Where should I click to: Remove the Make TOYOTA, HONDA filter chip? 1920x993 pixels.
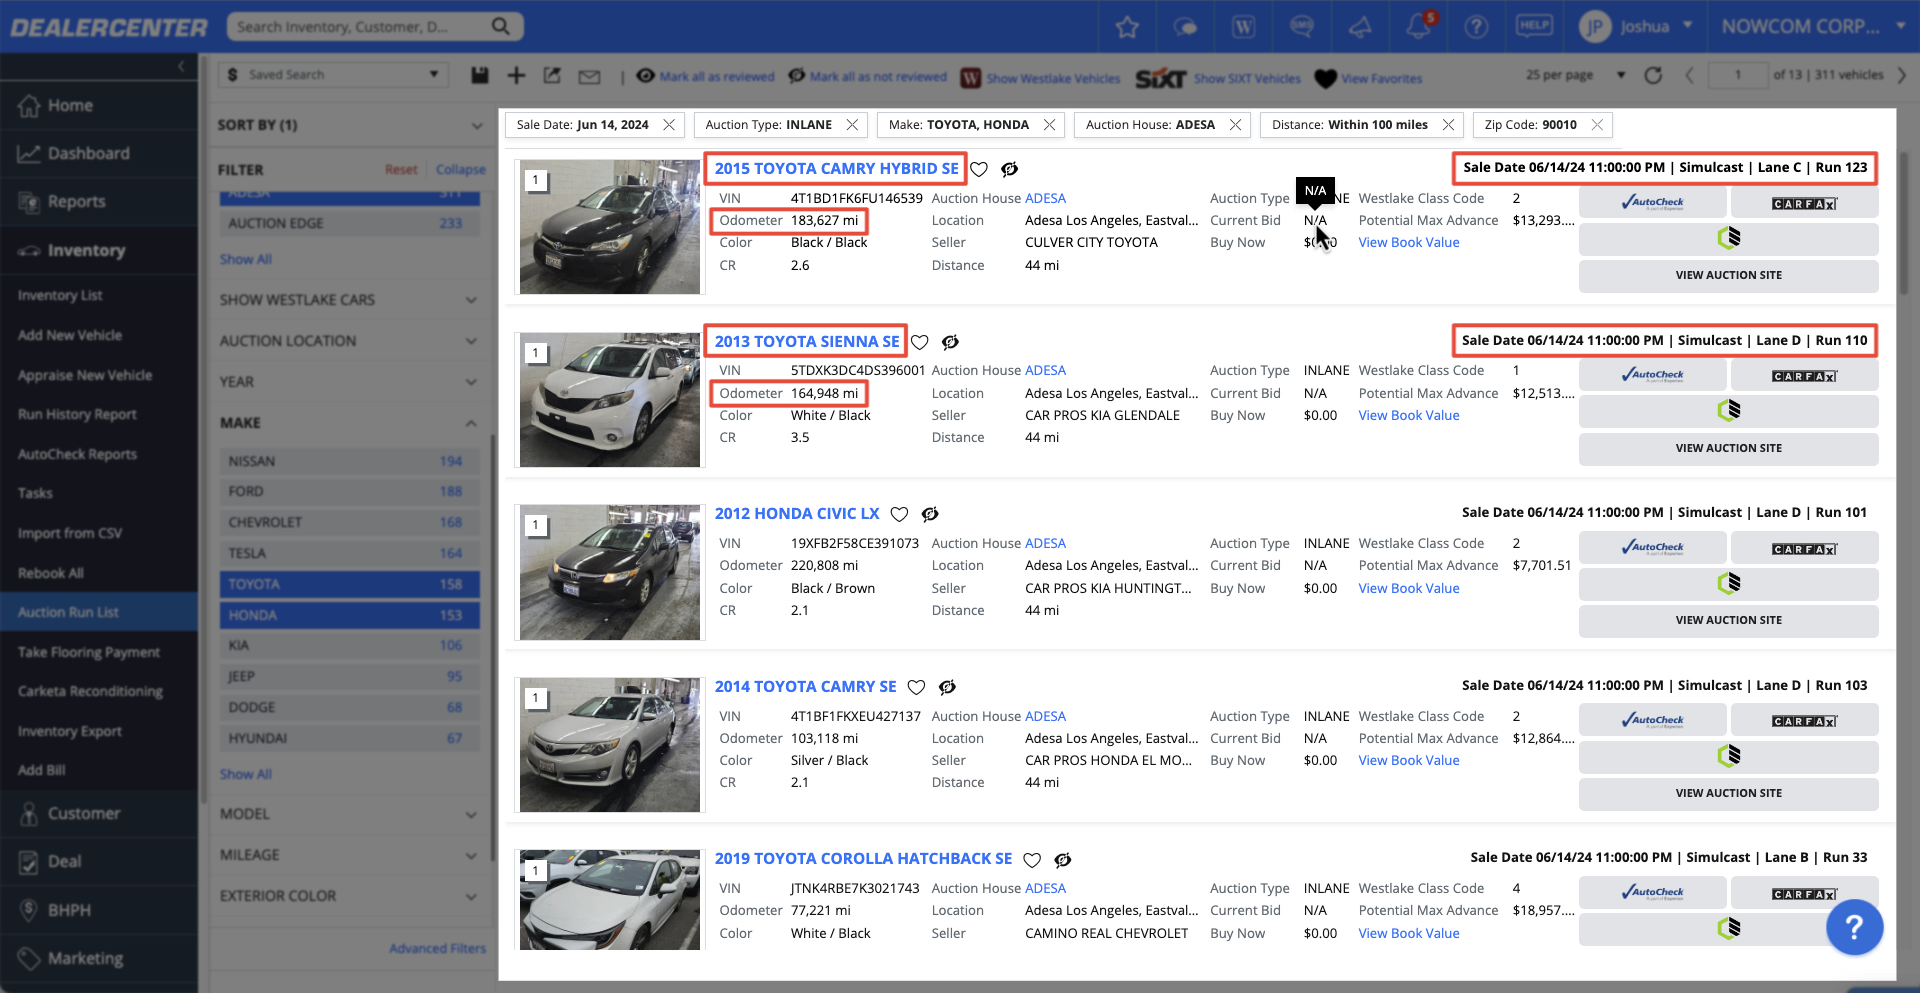pos(1049,125)
